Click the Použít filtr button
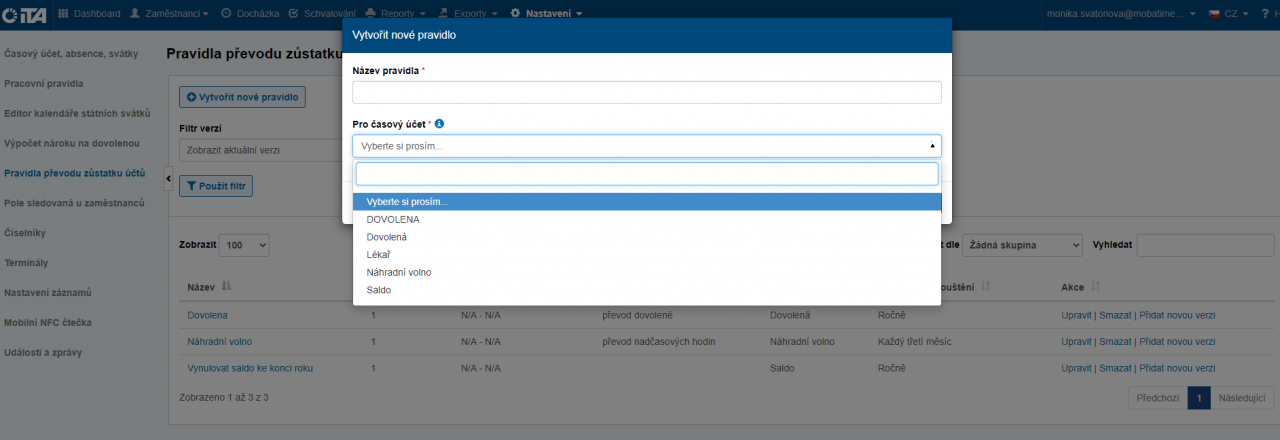This screenshot has height=440, width=1280. coord(216,187)
